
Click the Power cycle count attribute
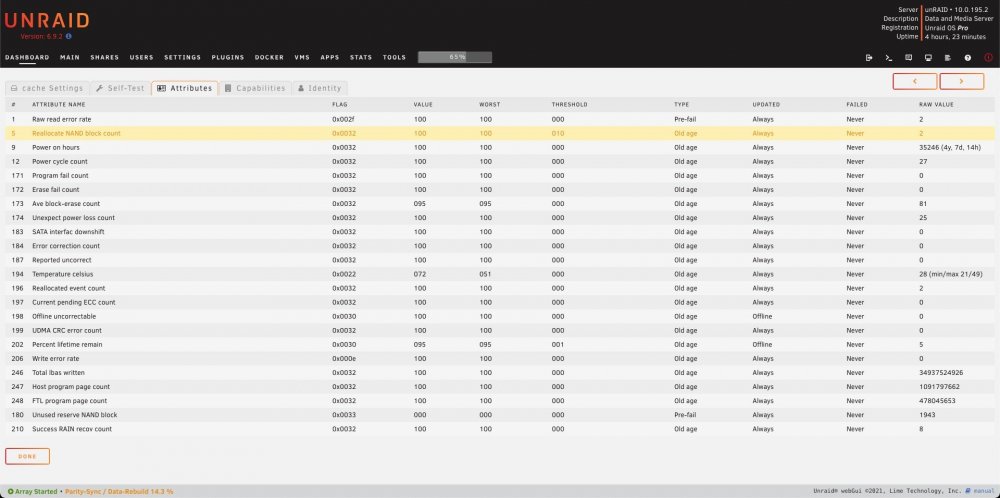[x=60, y=161]
